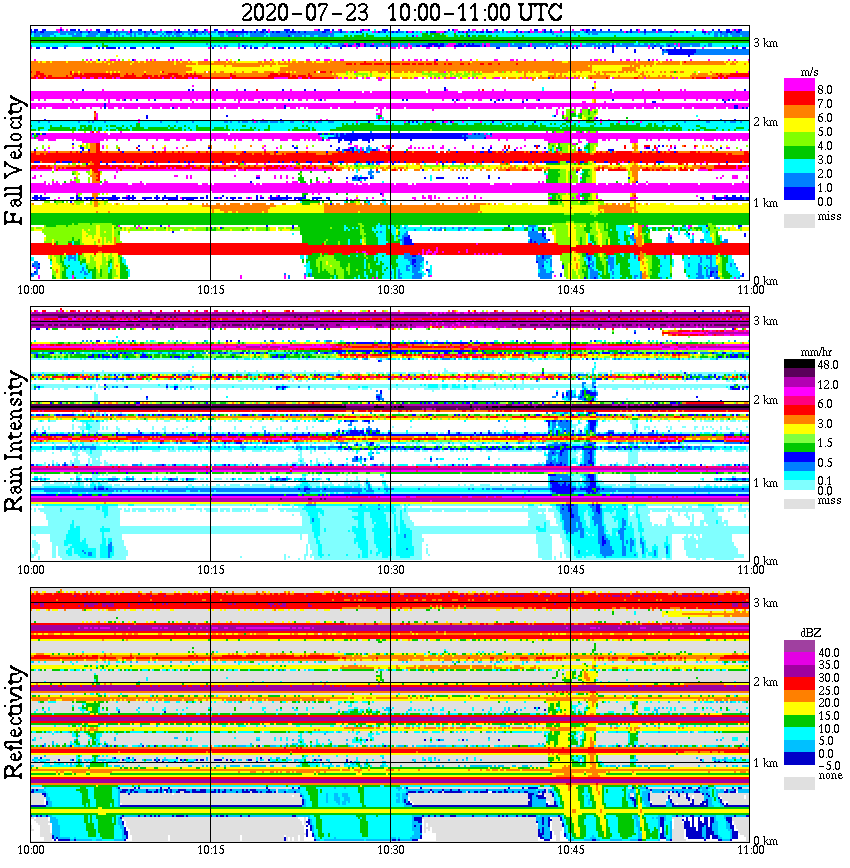Select the dark blue swatch in the dBZ legend
The image size is (850, 868).
(x=799, y=758)
